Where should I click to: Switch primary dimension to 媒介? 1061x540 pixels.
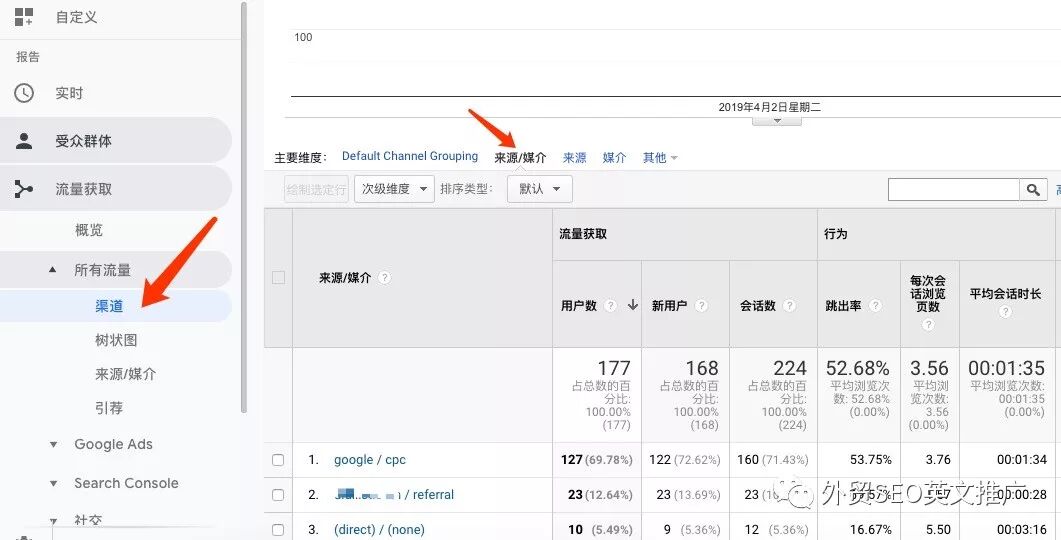(x=614, y=158)
